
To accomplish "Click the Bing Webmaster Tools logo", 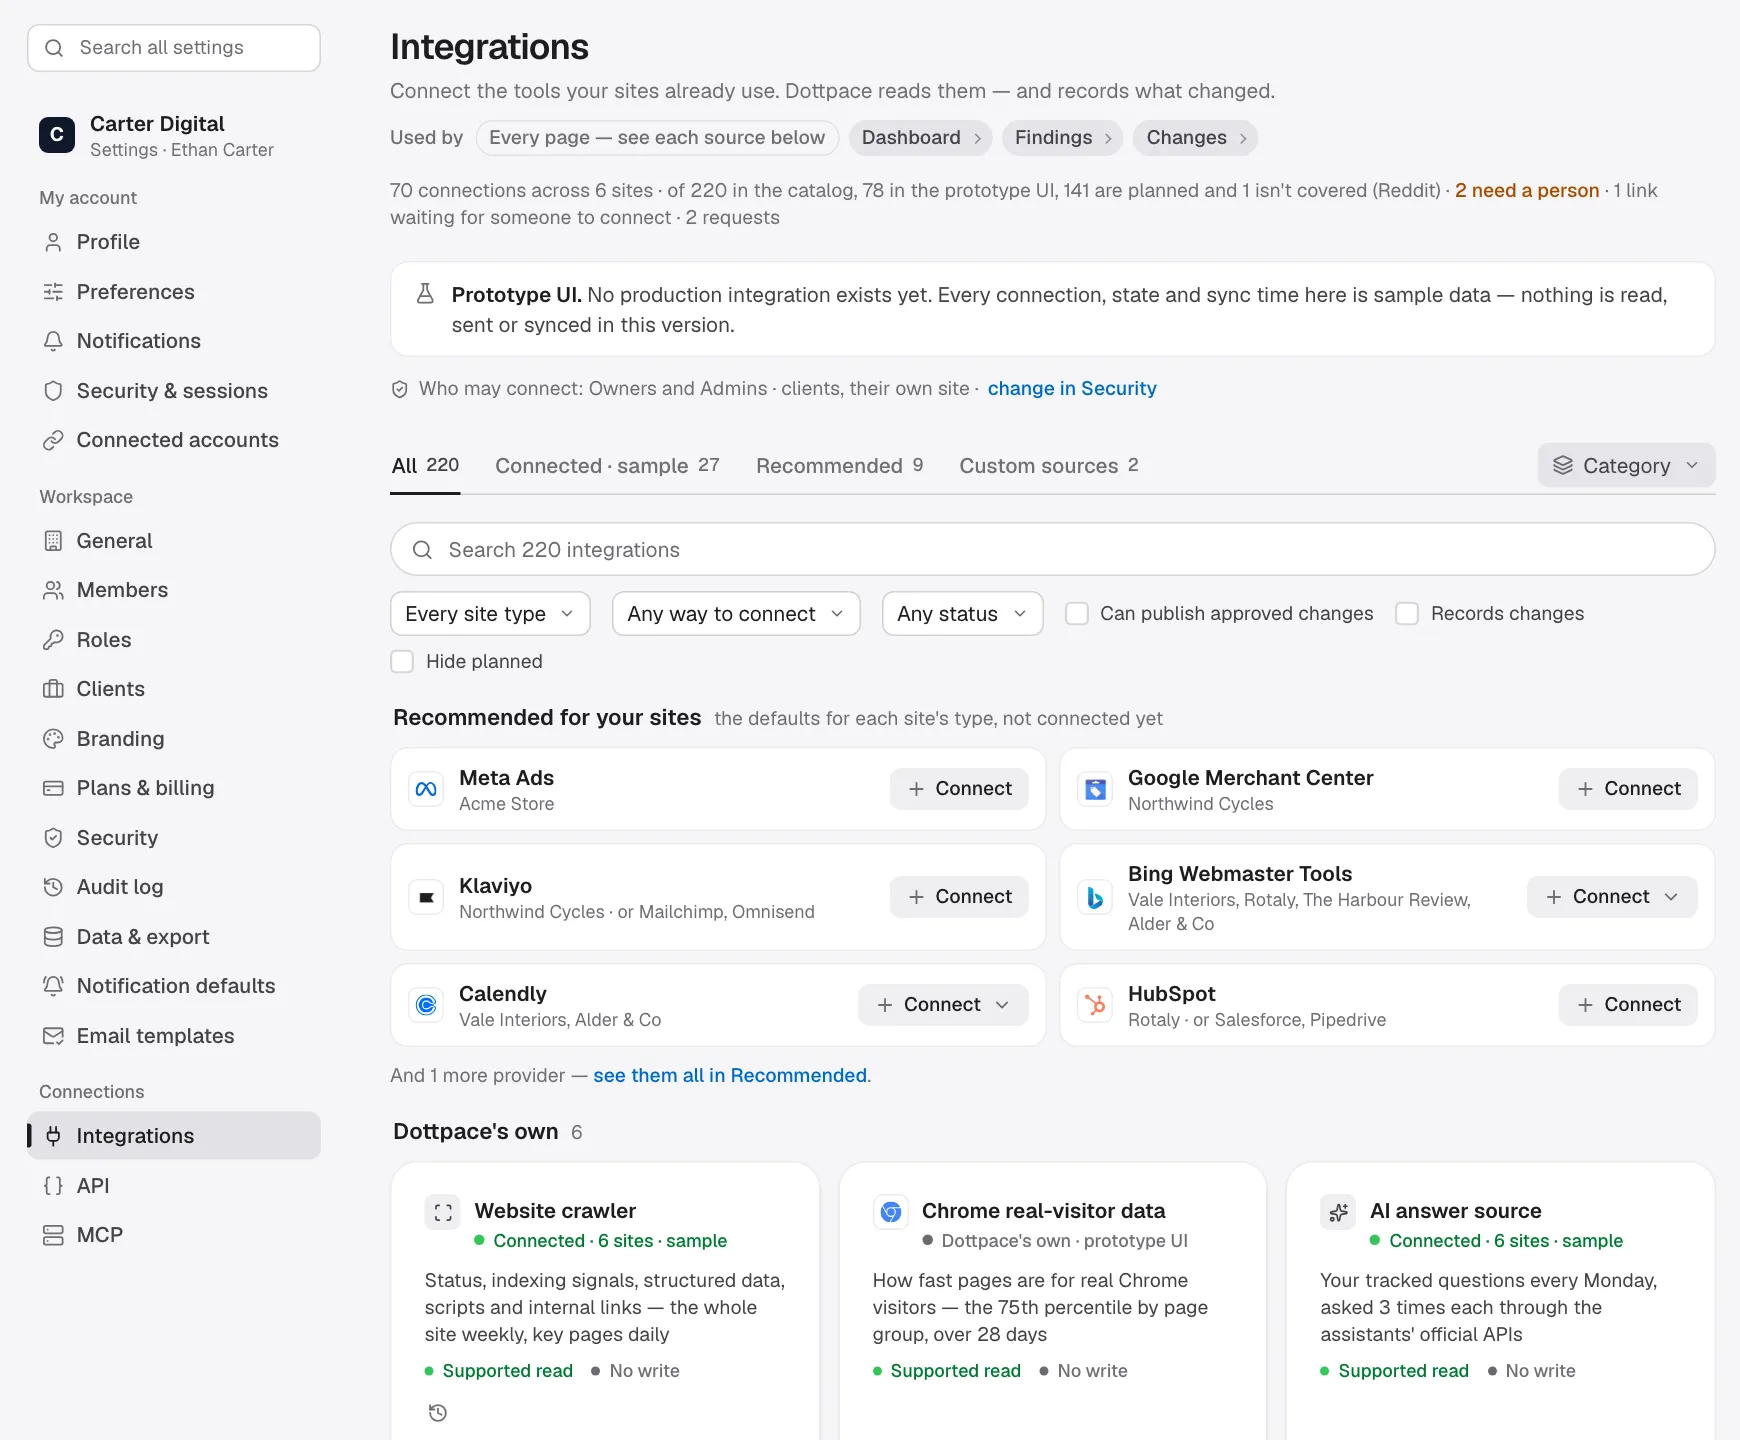I will pyautogui.click(x=1095, y=897).
